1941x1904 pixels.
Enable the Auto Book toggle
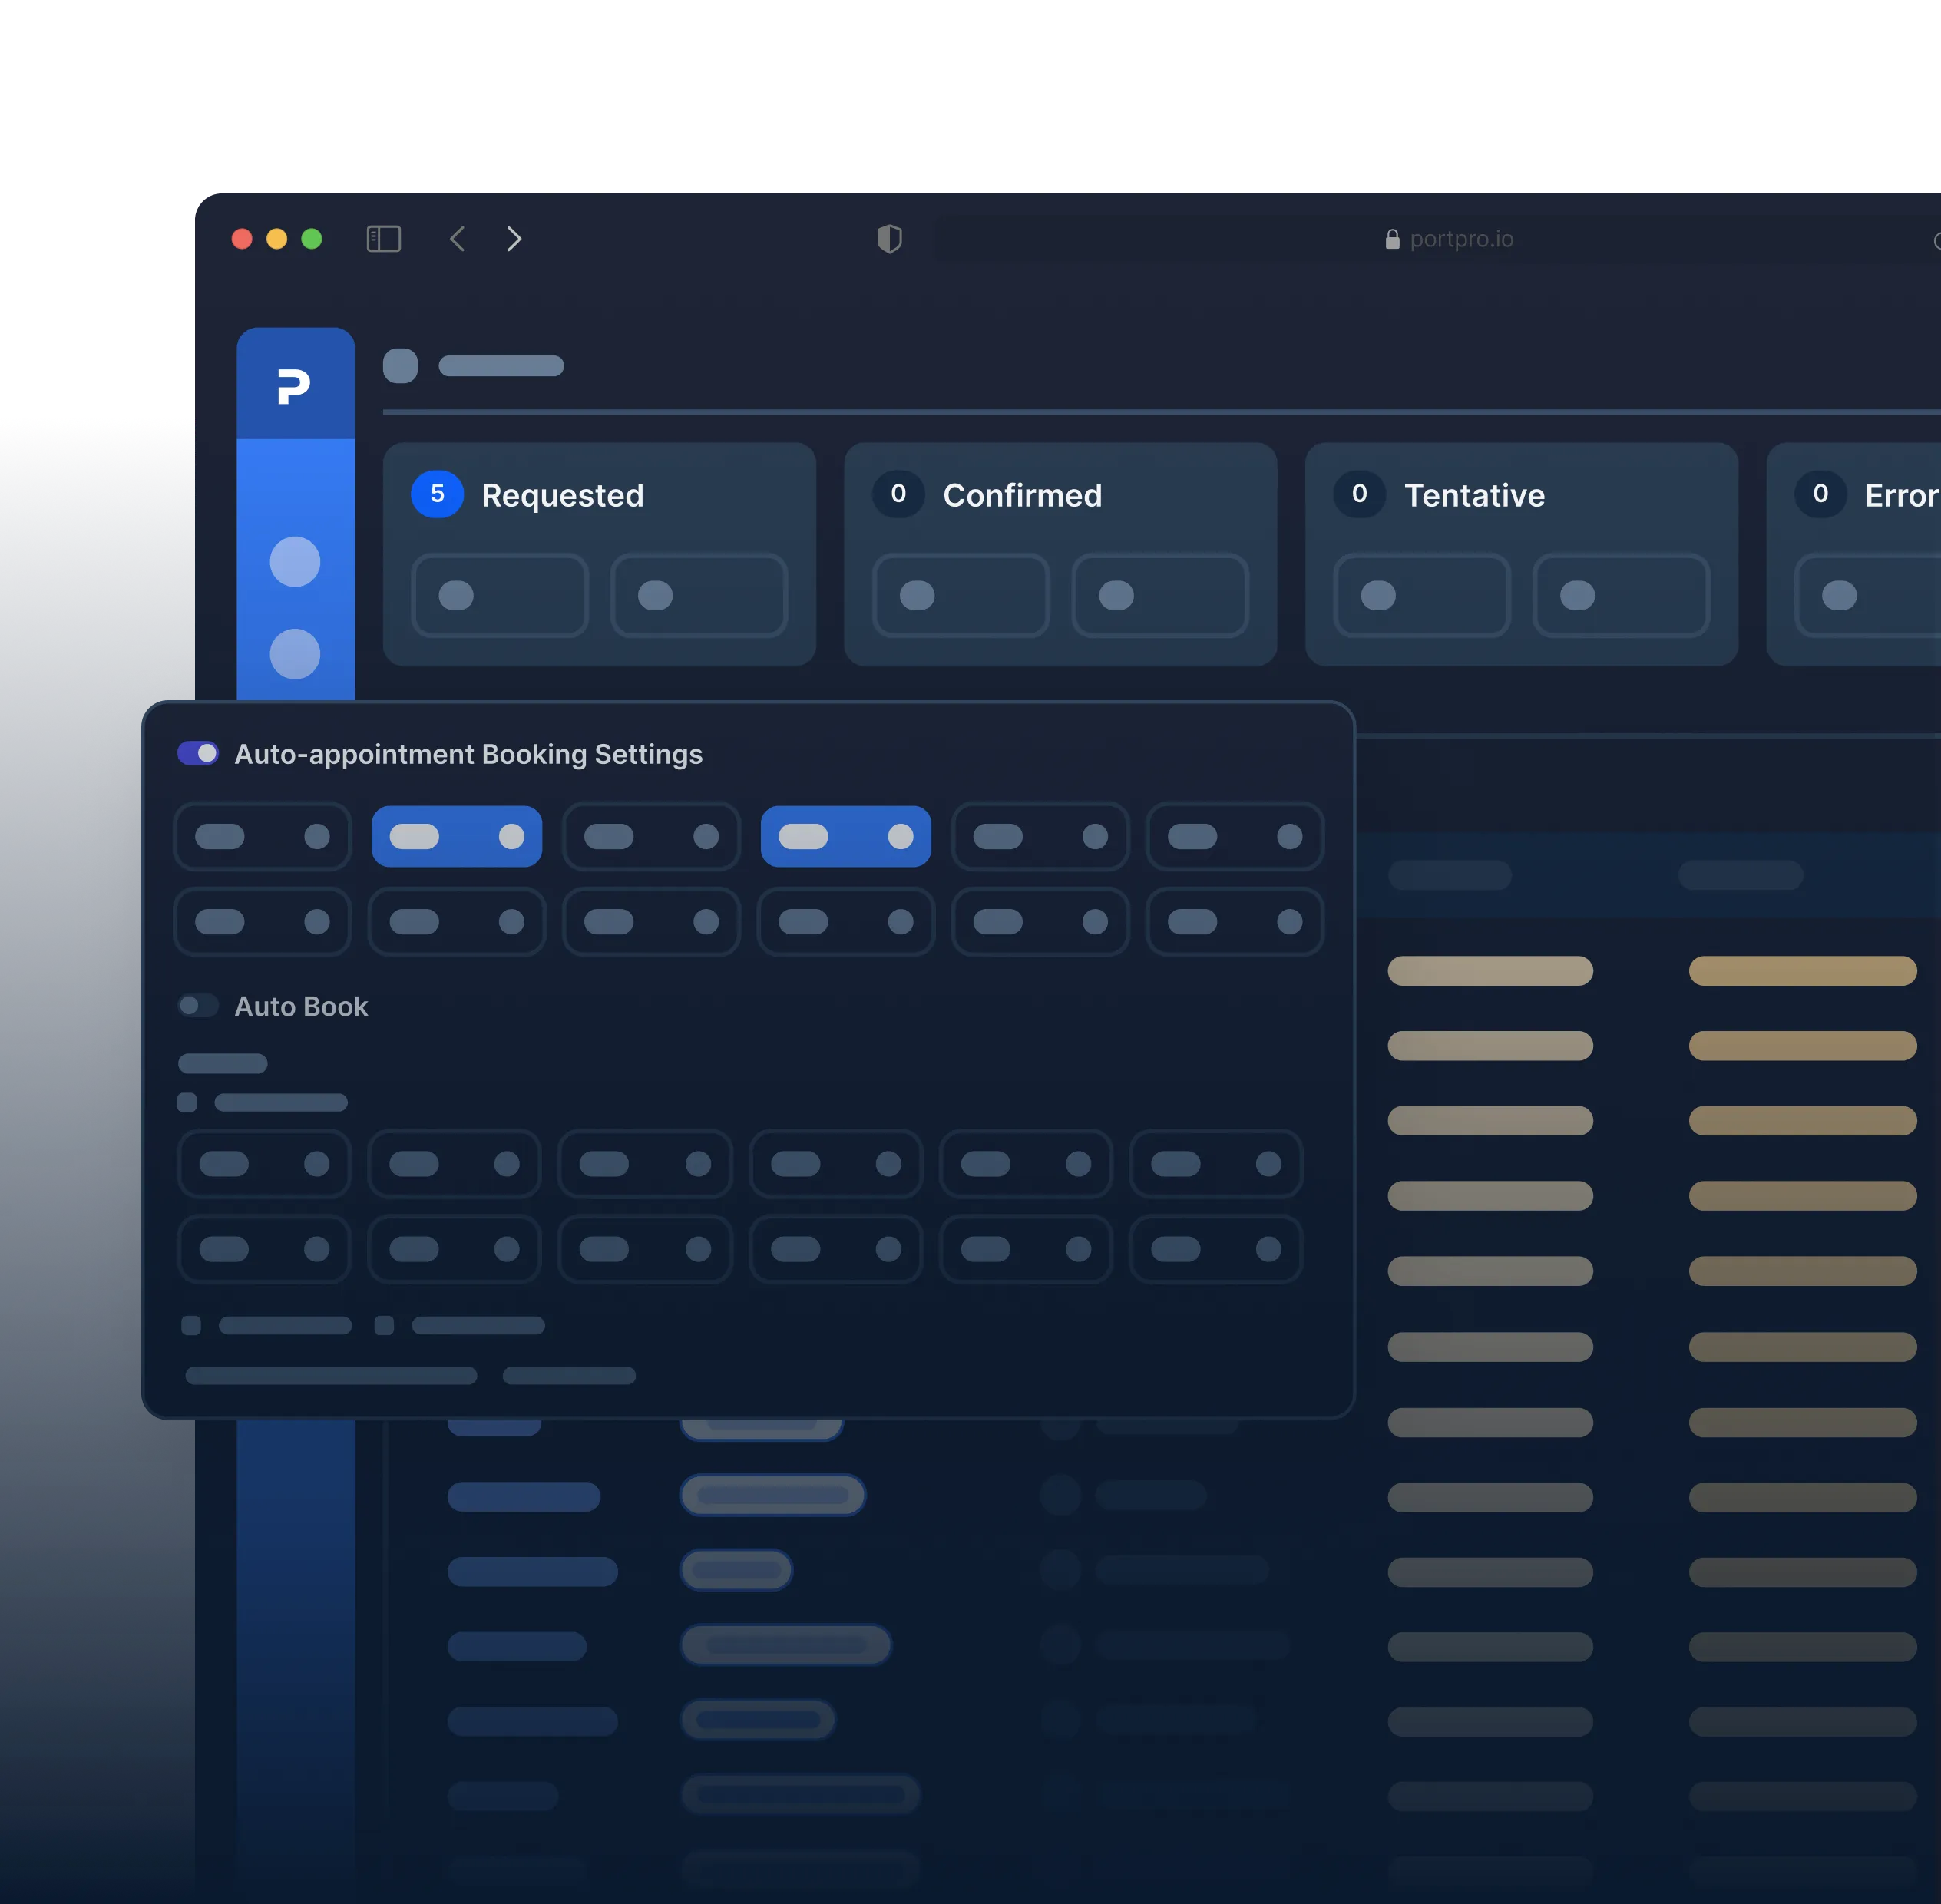[x=198, y=1006]
